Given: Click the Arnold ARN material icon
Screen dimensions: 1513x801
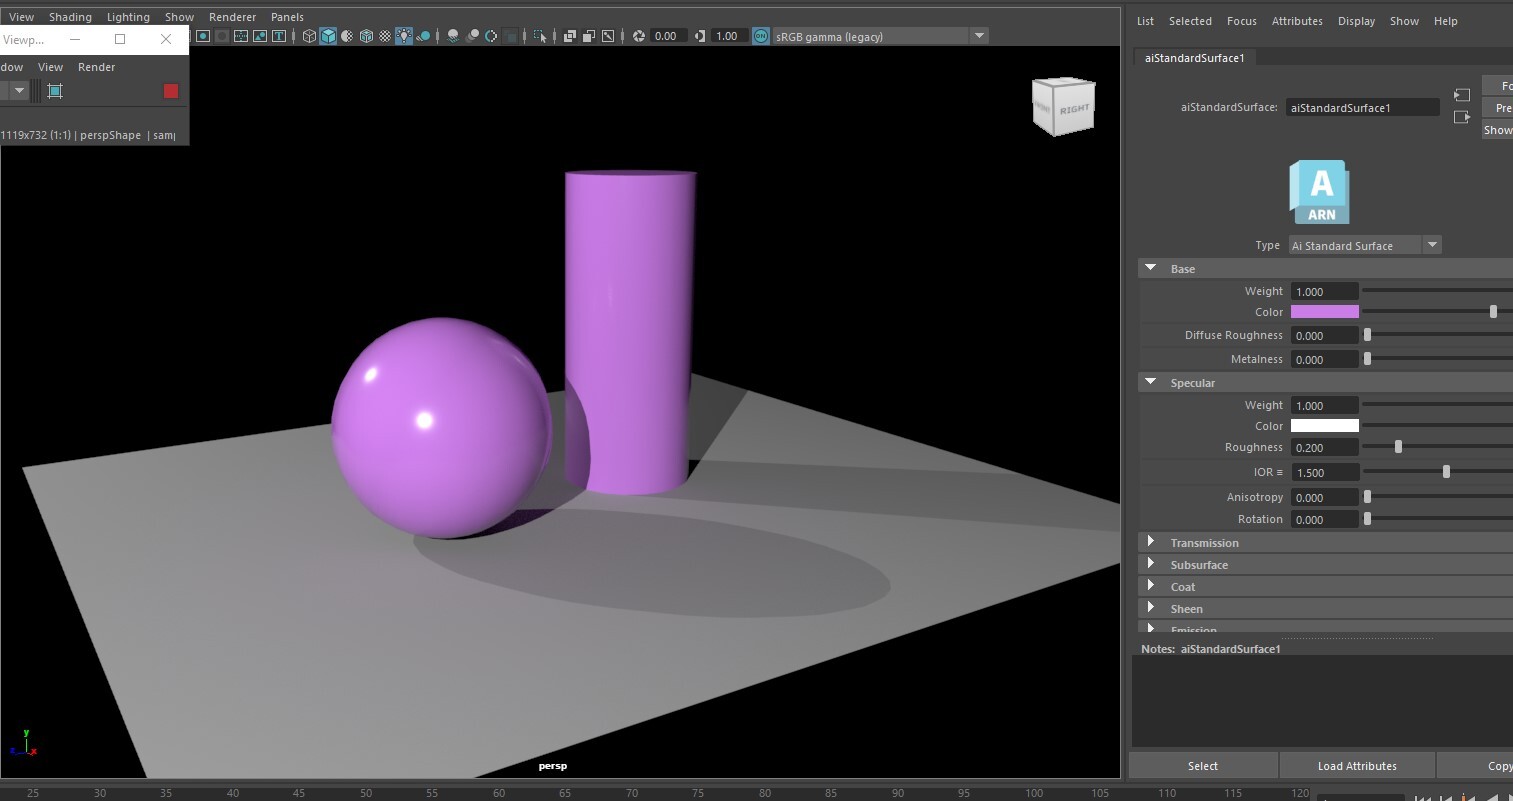Looking at the screenshot, I should pyautogui.click(x=1319, y=192).
